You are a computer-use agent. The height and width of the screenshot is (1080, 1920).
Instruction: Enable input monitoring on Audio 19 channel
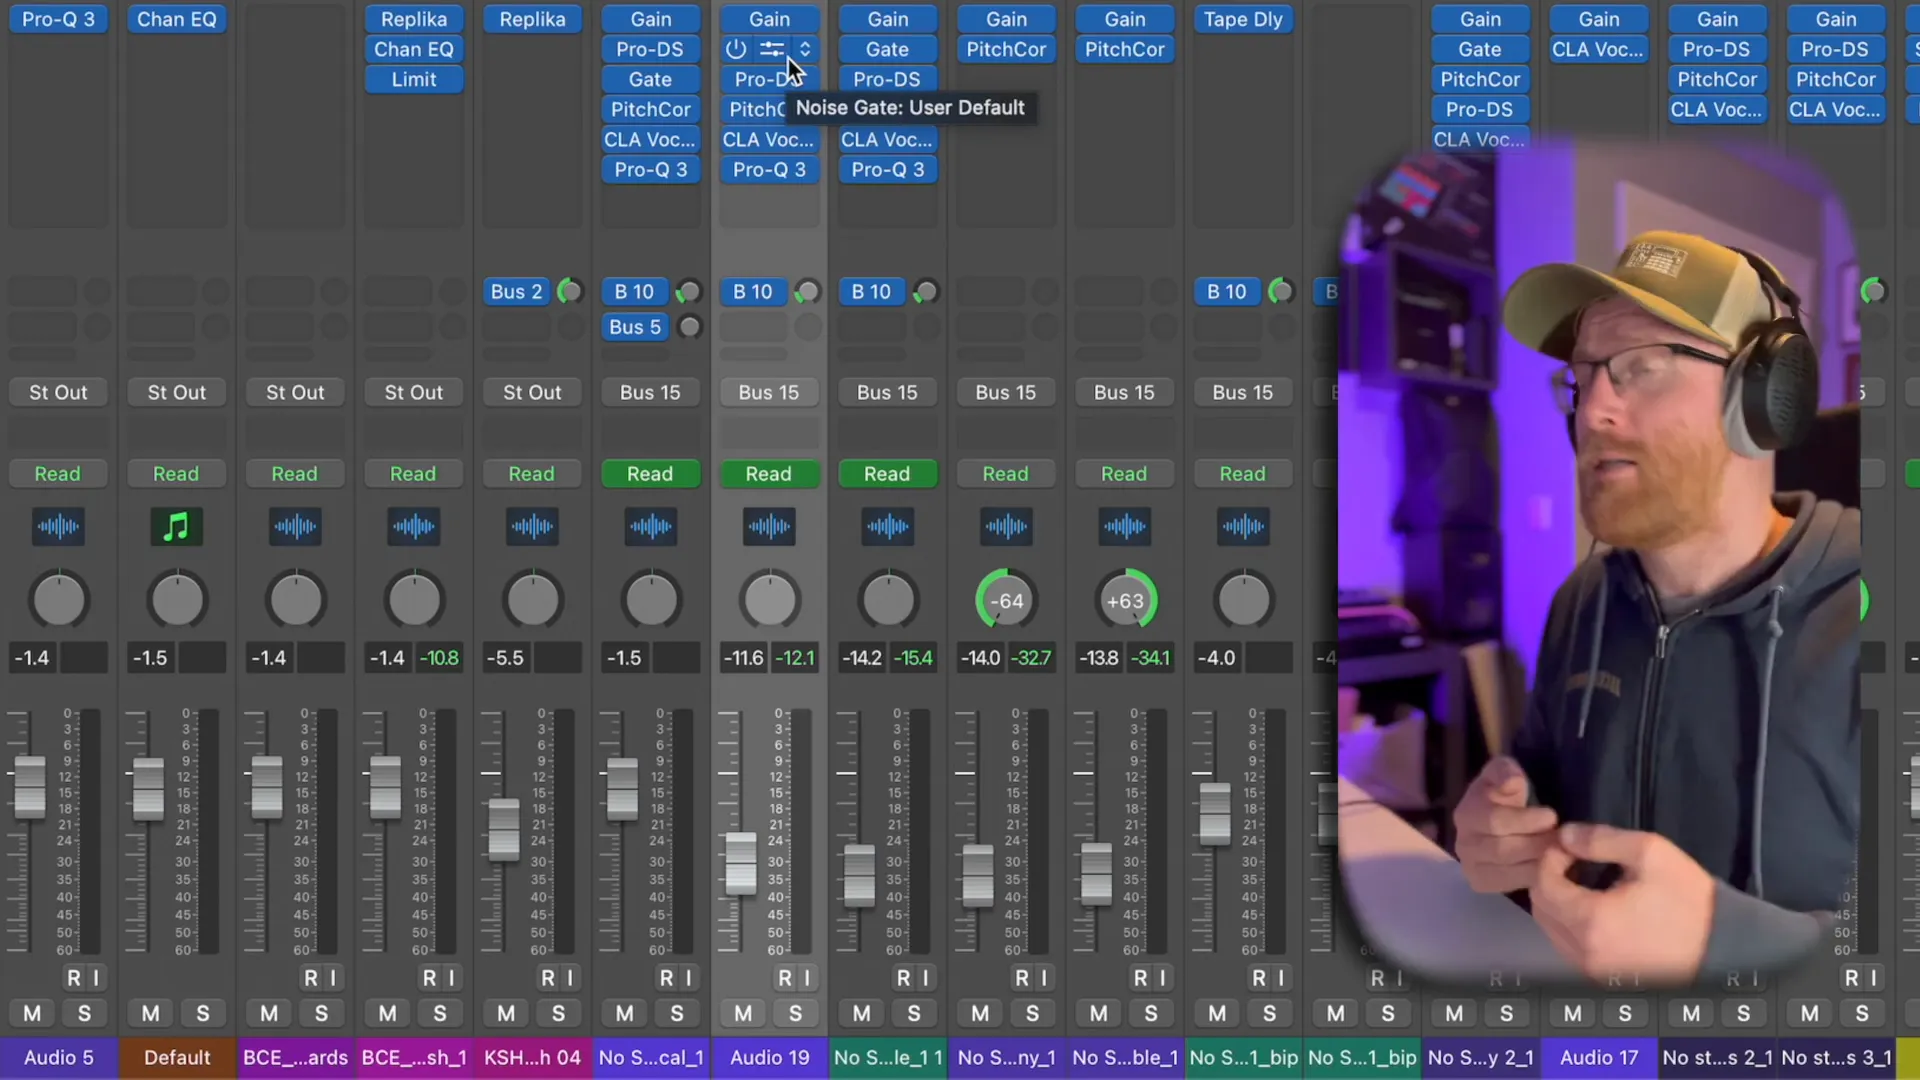pyautogui.click(x=807, y=977)
